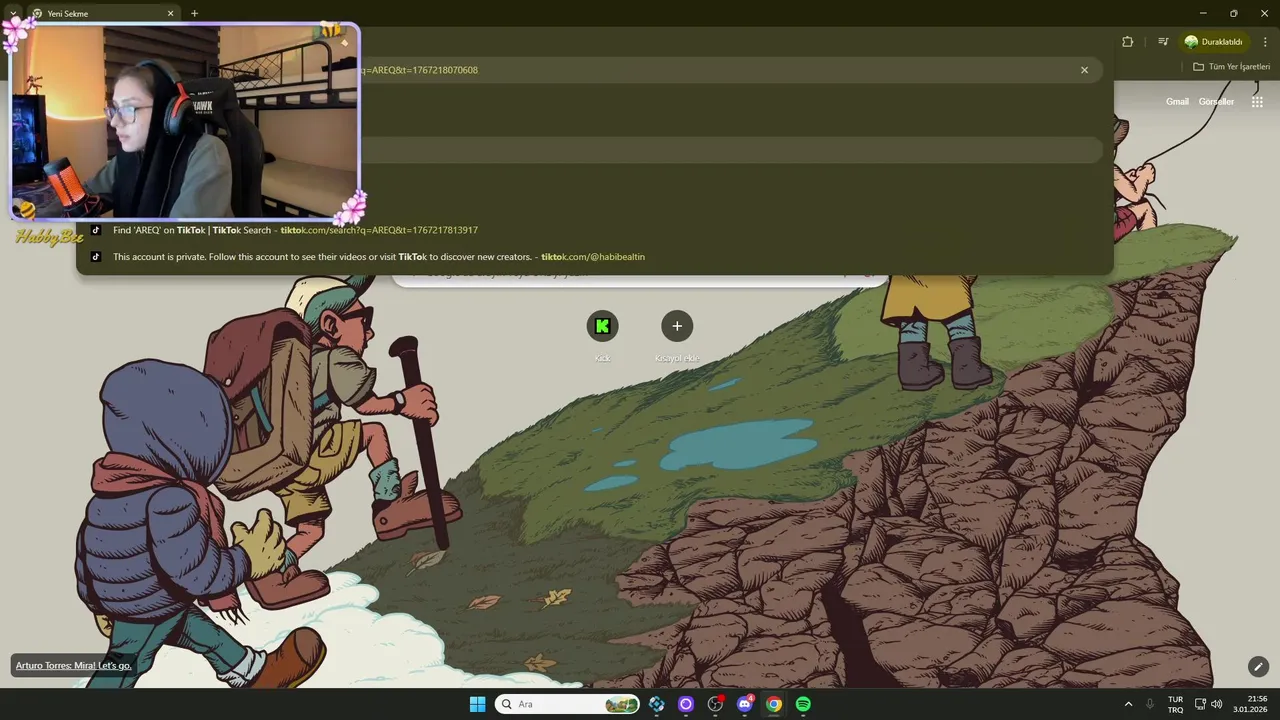Expand the tab search dropdown arrow
This screenshot has height=720, width=1280.
pos(12,13)
